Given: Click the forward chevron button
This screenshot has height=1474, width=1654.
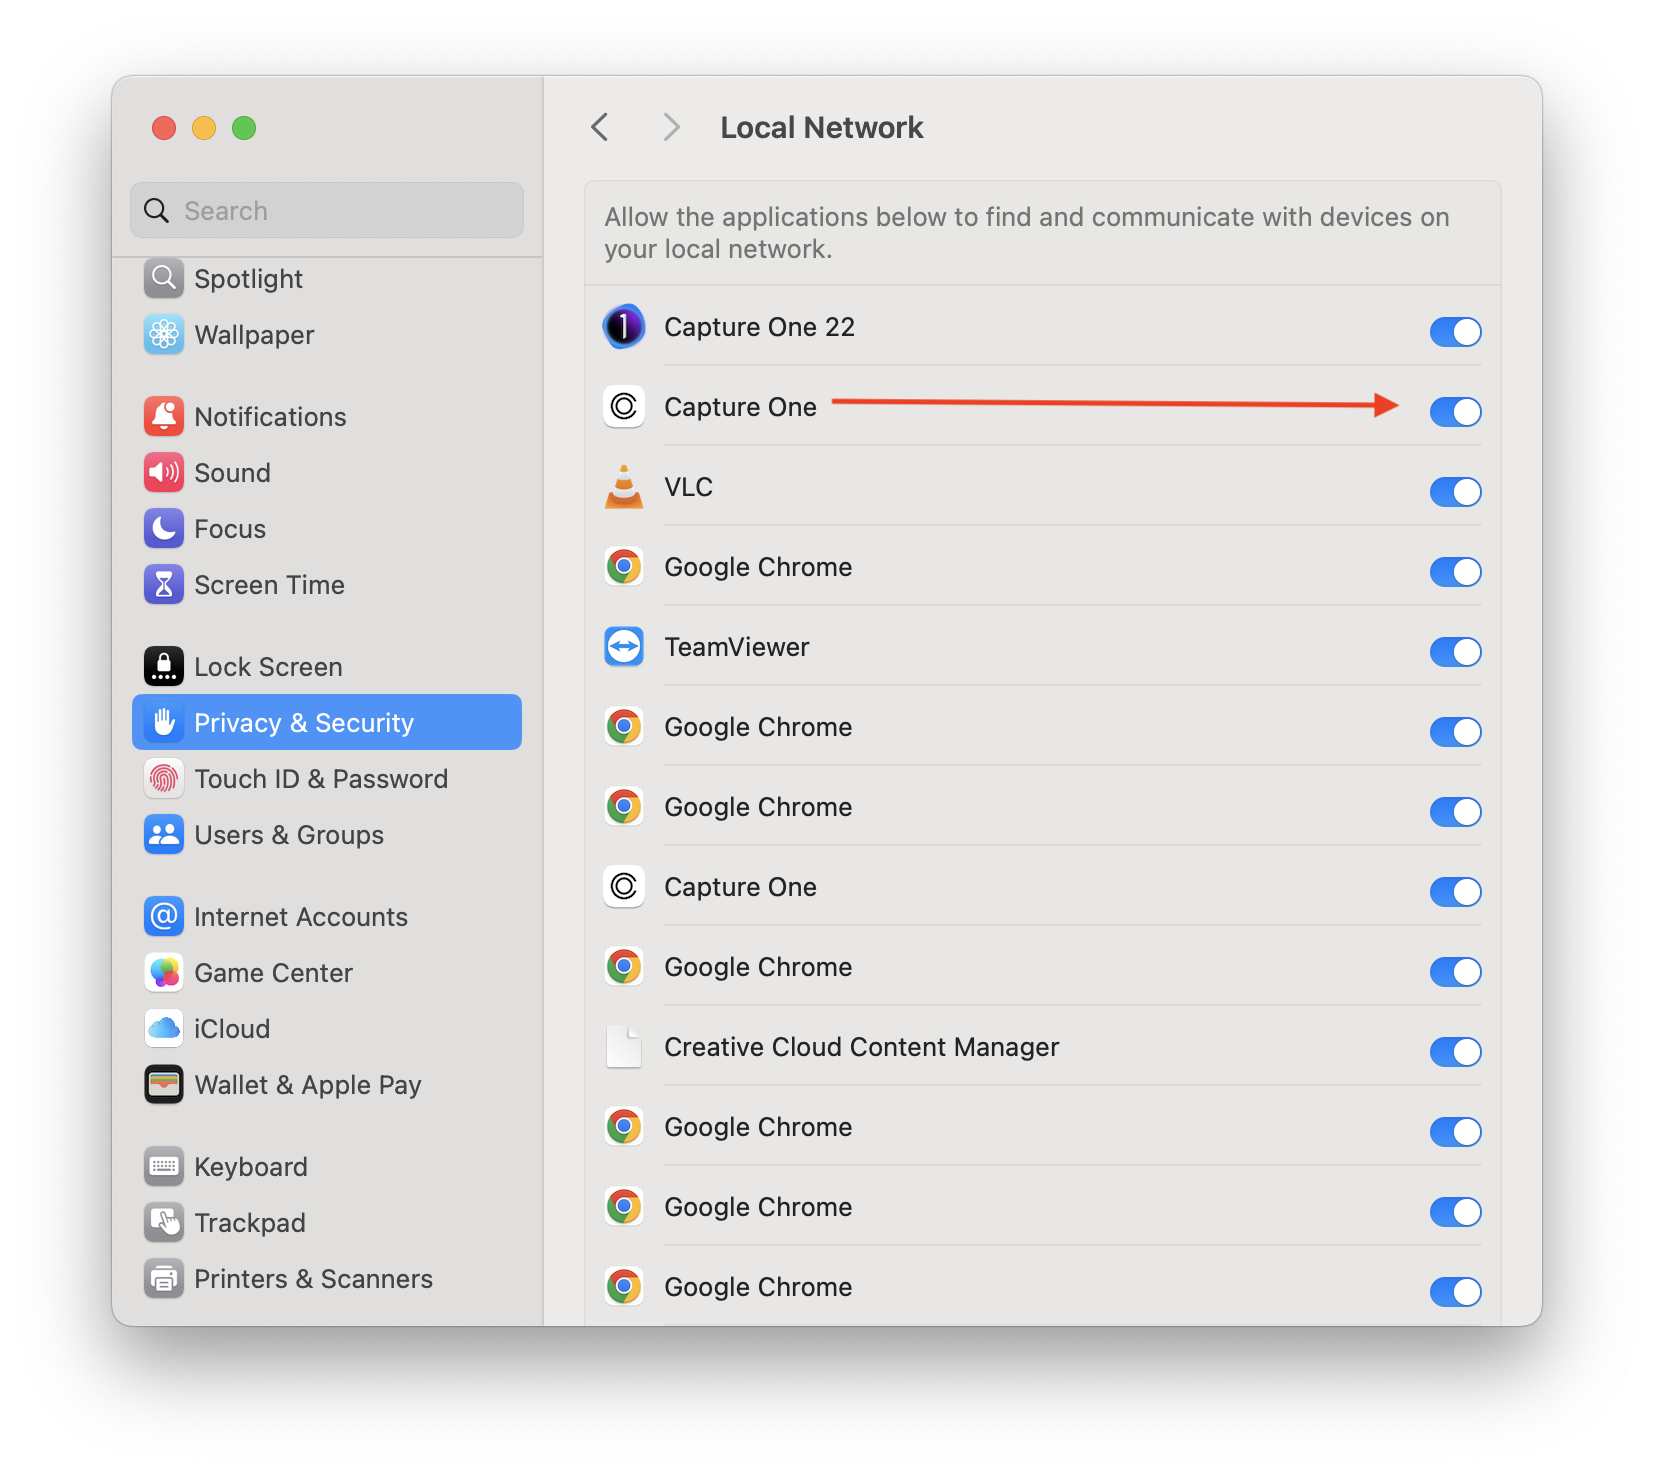Looking at the screenshot, I should (671, 127).
